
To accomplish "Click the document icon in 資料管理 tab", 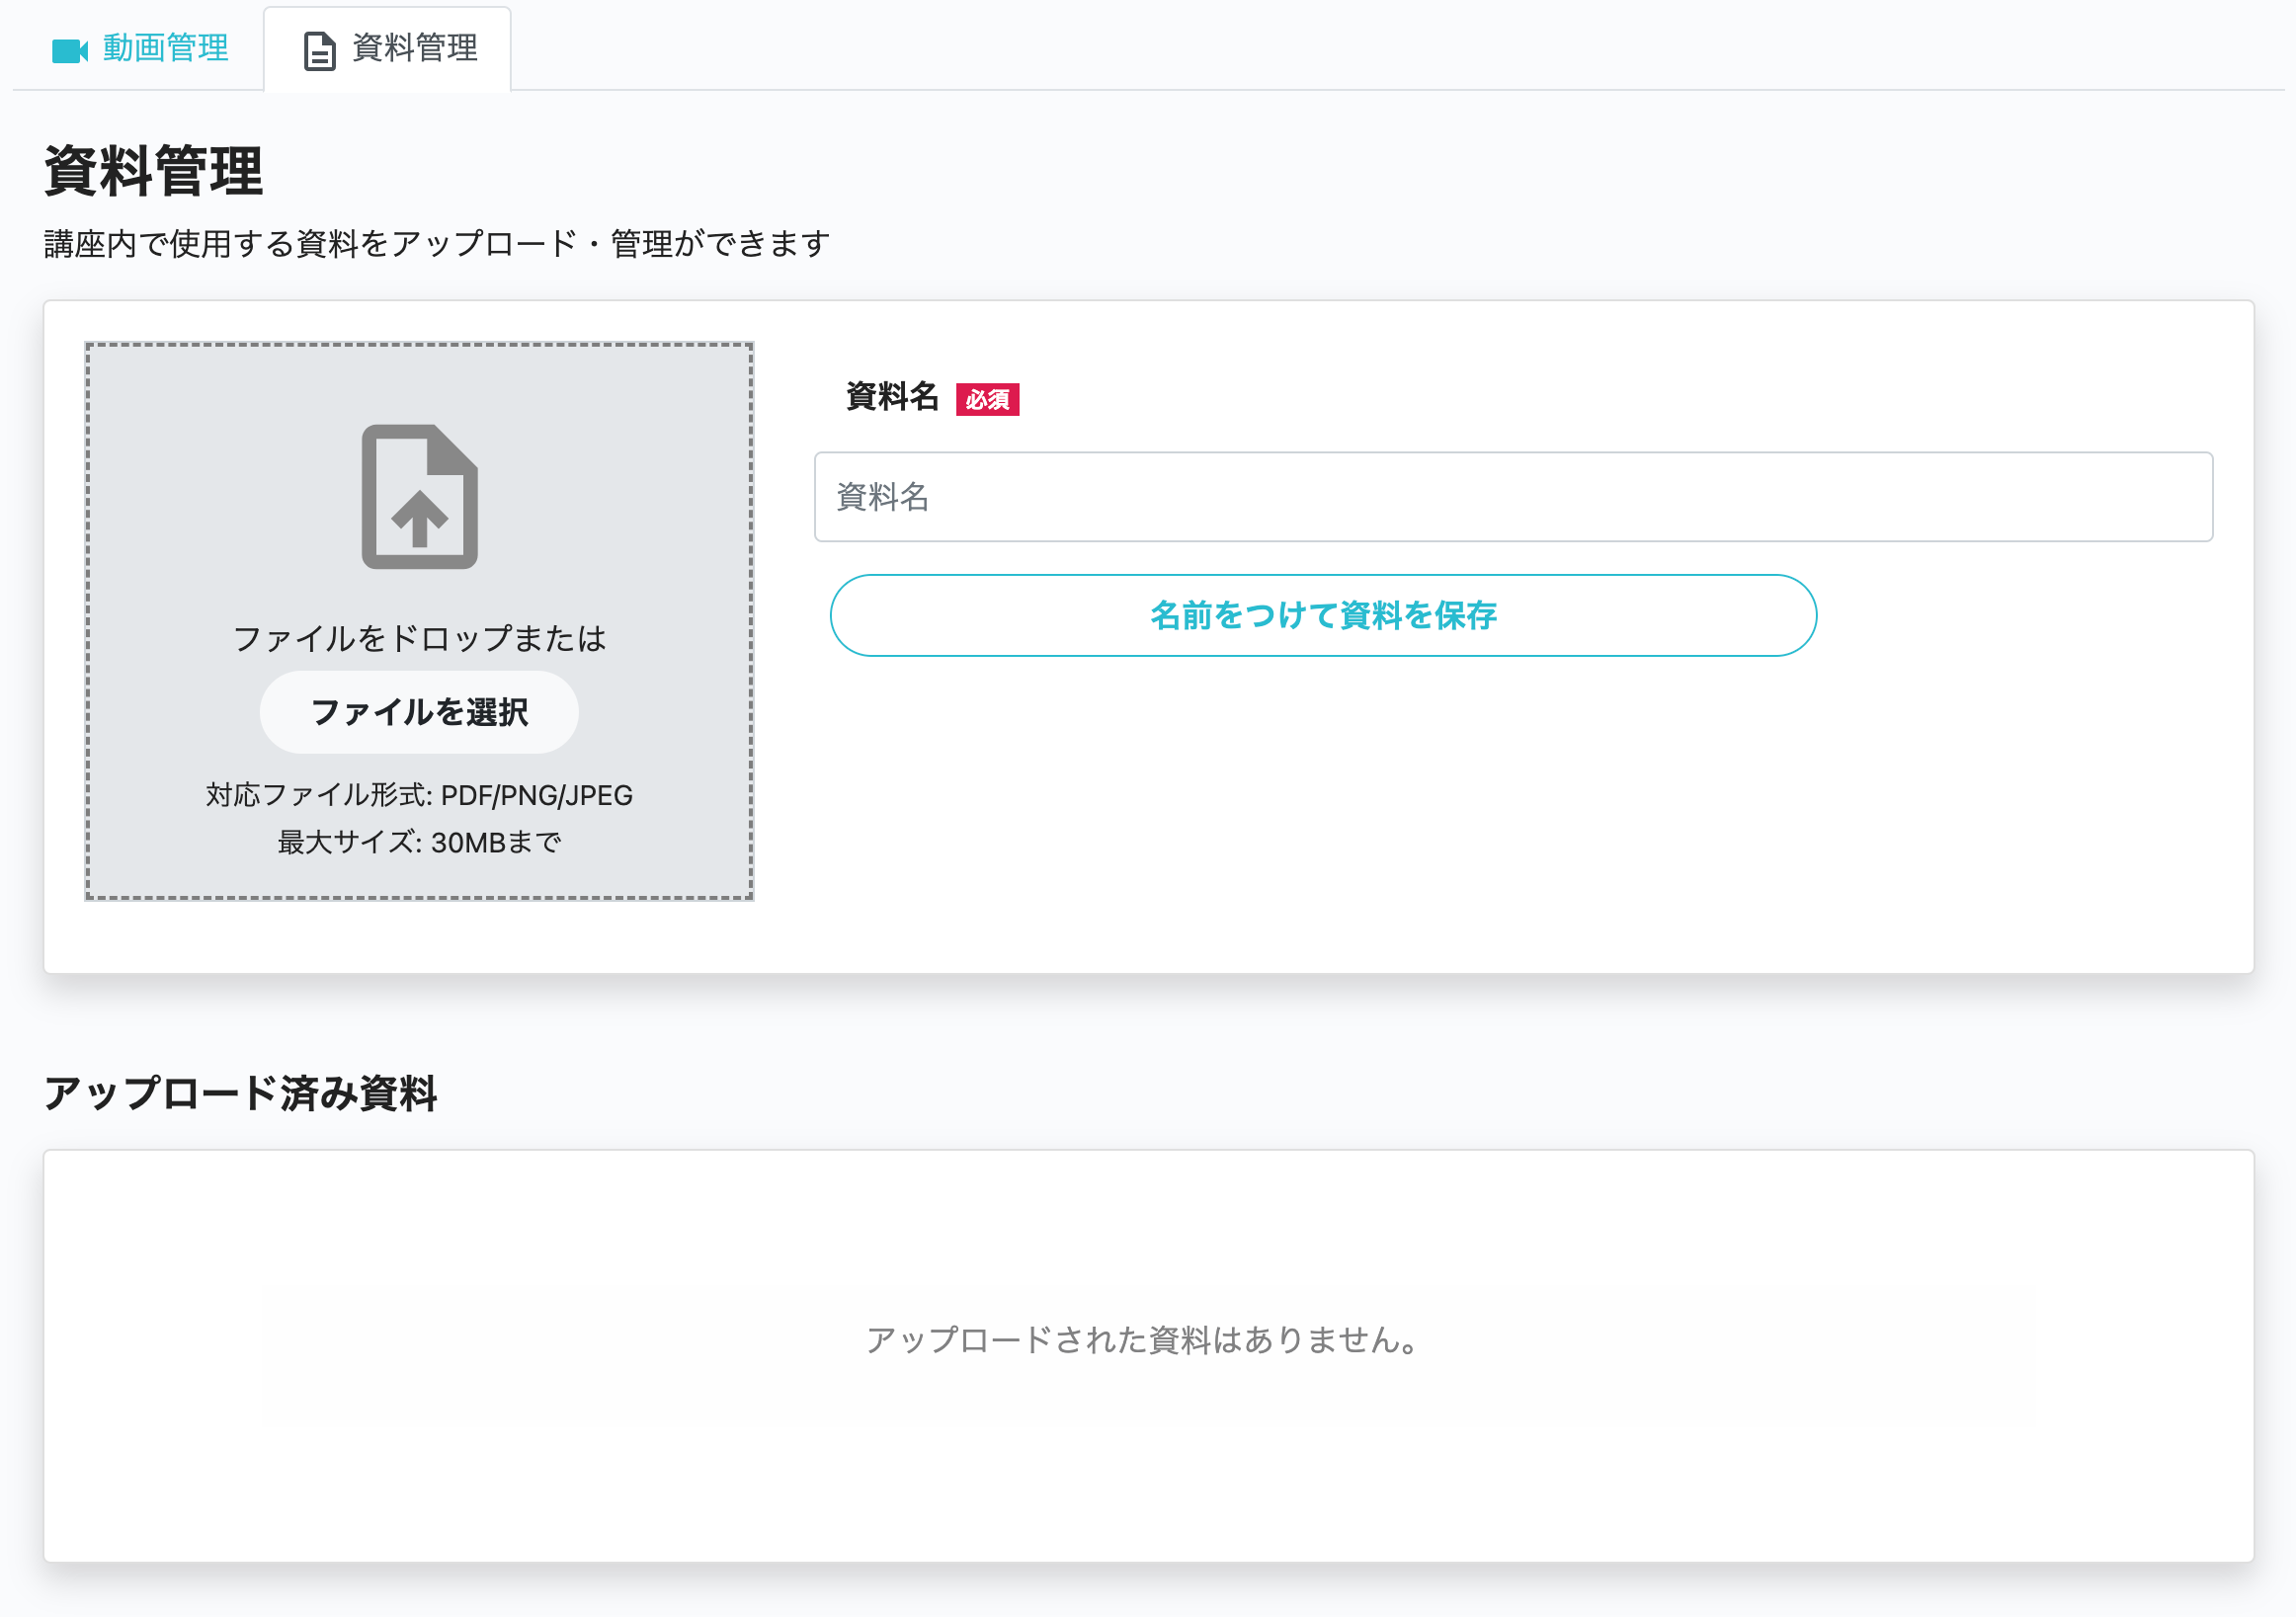I will pyautogui.click(x=319, y=50).
